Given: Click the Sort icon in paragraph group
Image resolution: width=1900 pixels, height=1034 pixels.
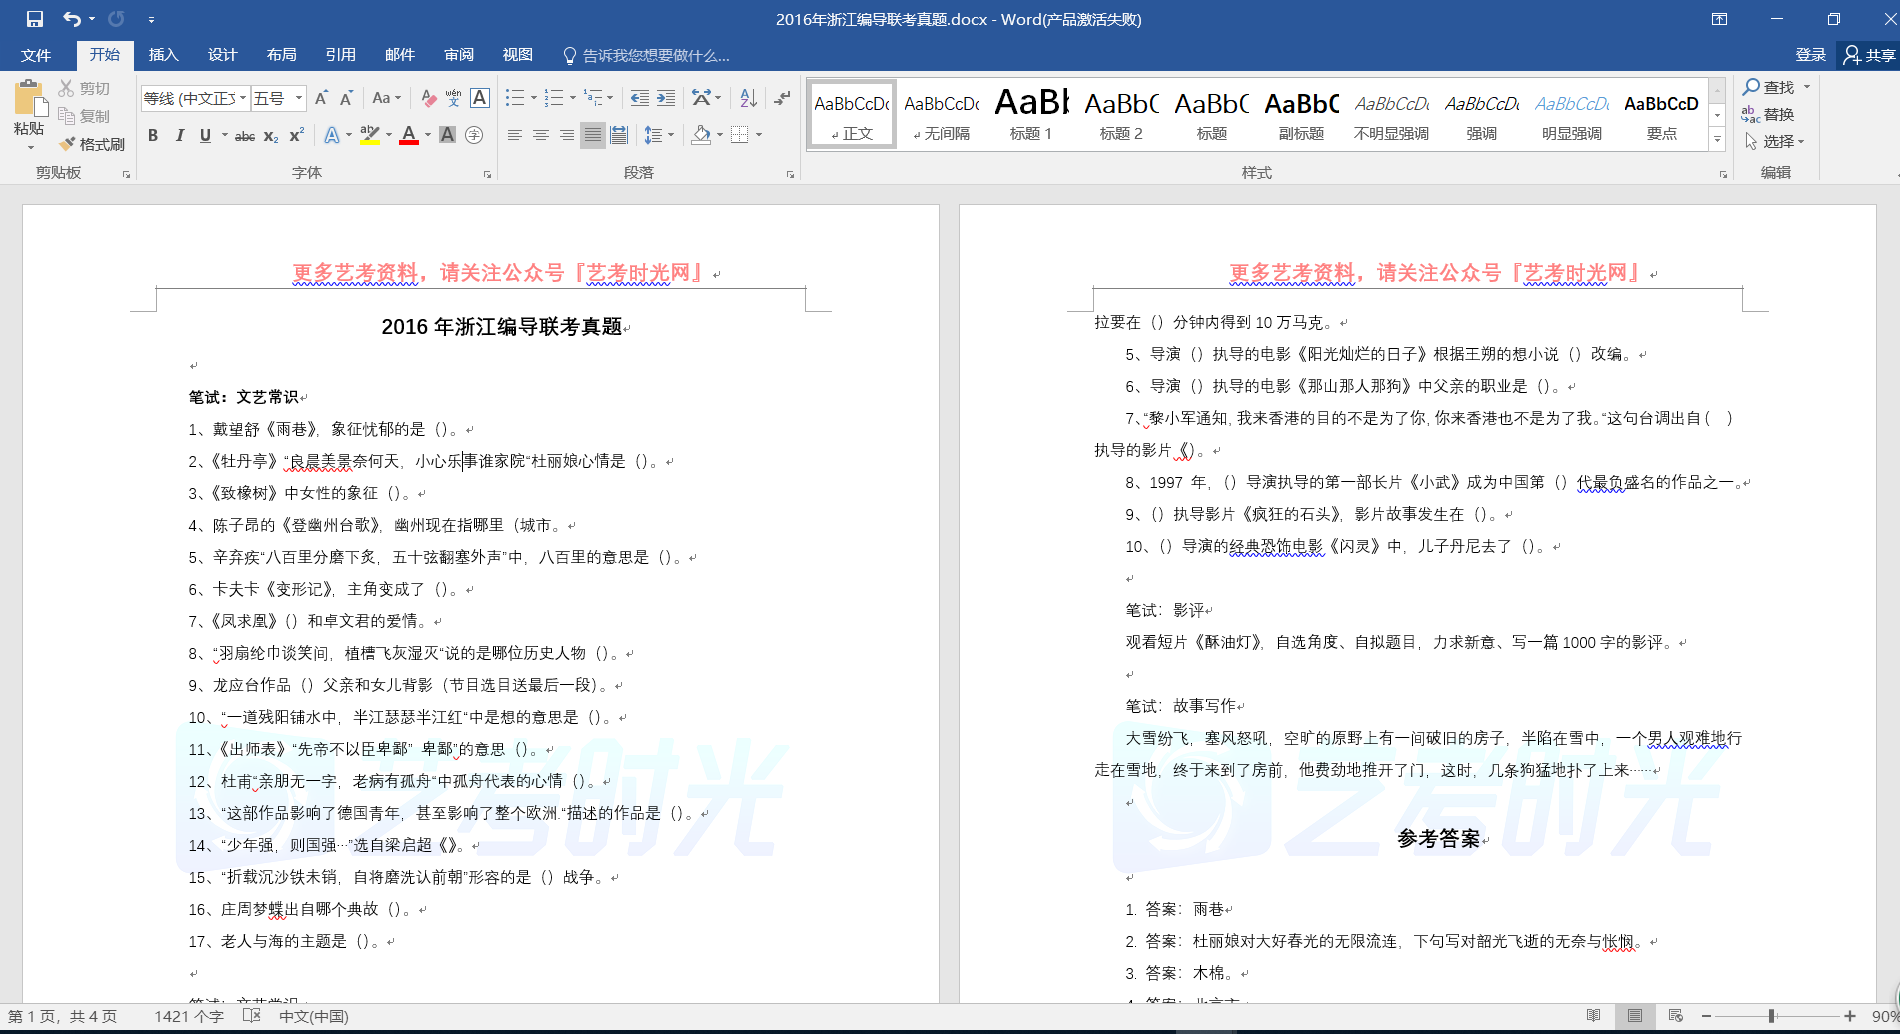Looking at the screenshot, I should pos(748,98).
